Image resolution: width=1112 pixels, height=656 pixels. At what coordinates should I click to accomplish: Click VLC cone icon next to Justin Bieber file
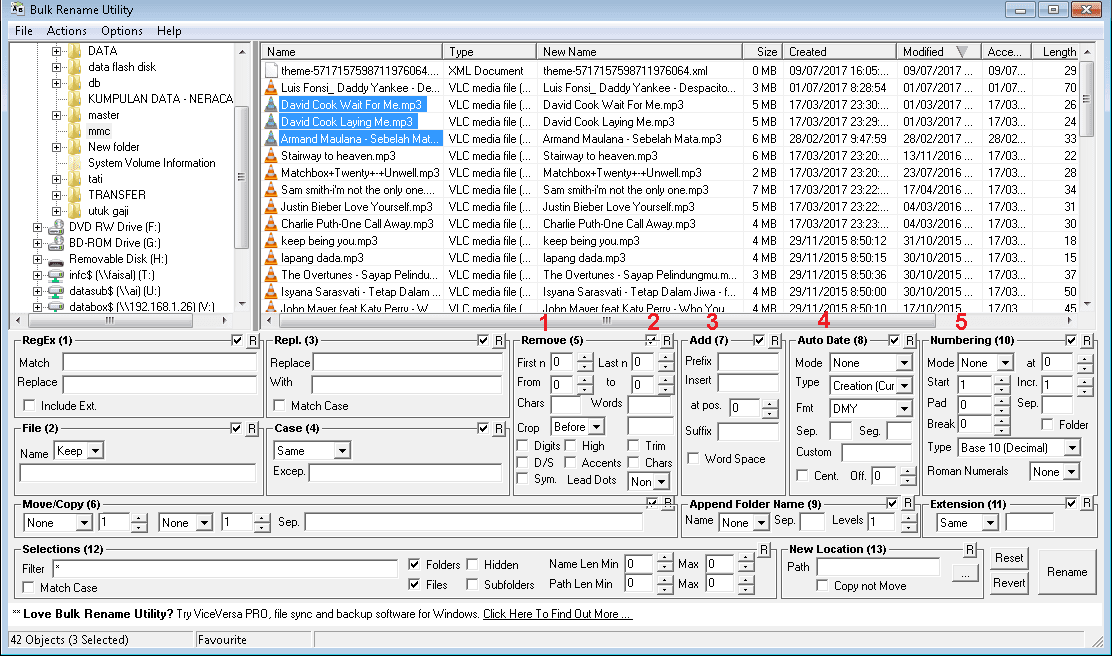(x=270, y=206)
